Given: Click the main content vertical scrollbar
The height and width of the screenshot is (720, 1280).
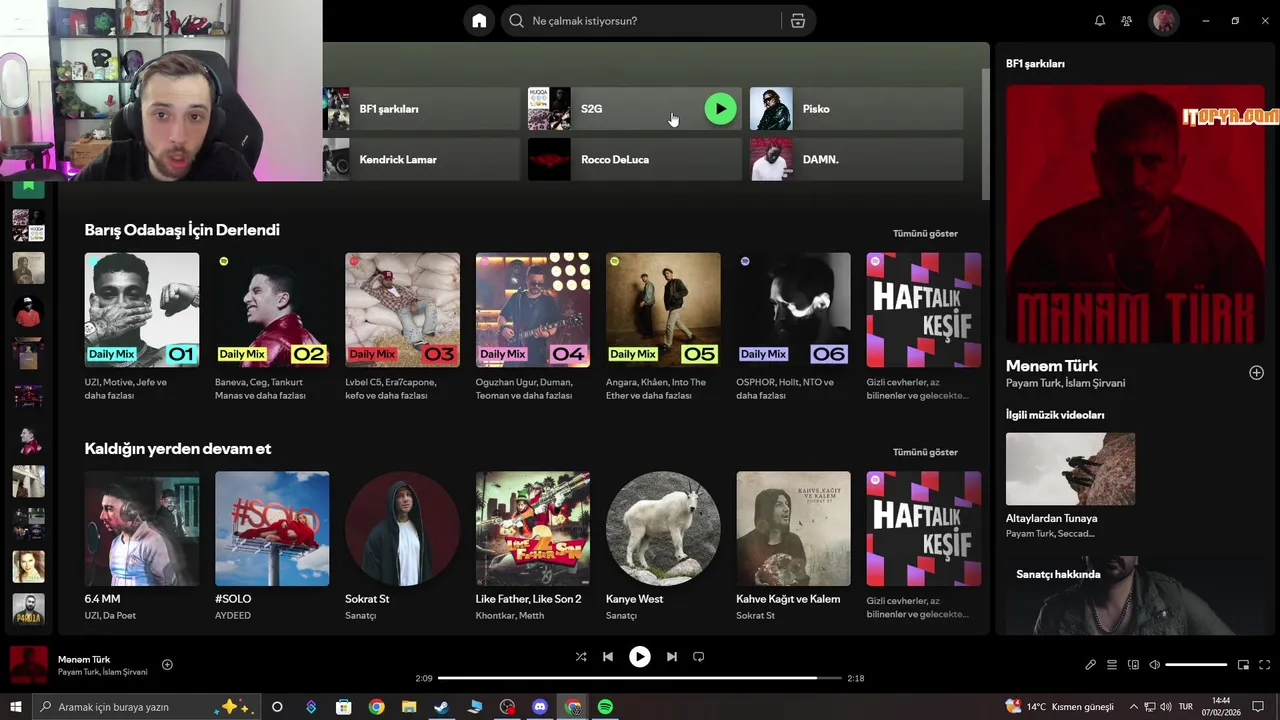Looking at the screenshot, I should coord(985,135).
